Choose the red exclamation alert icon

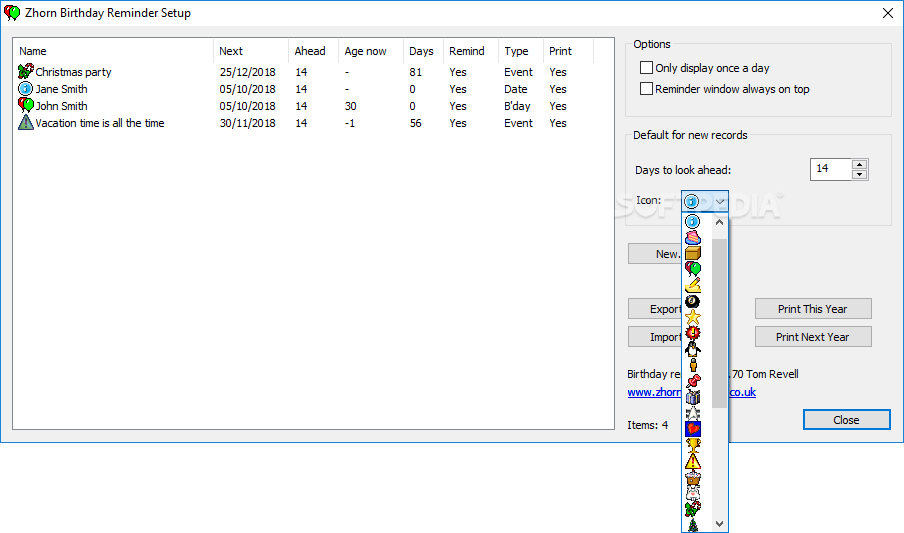tap(692, 333)
